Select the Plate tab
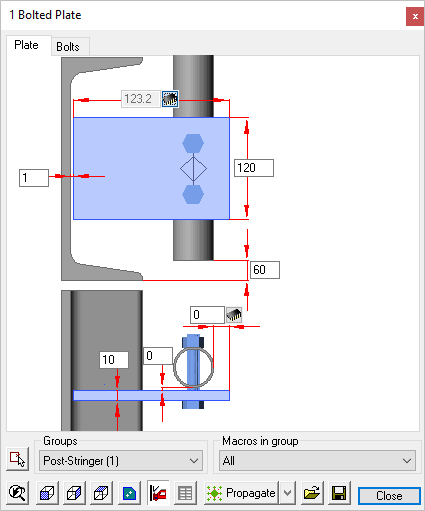The width and height of the screenshot is (425, 511). coord(26,45)
